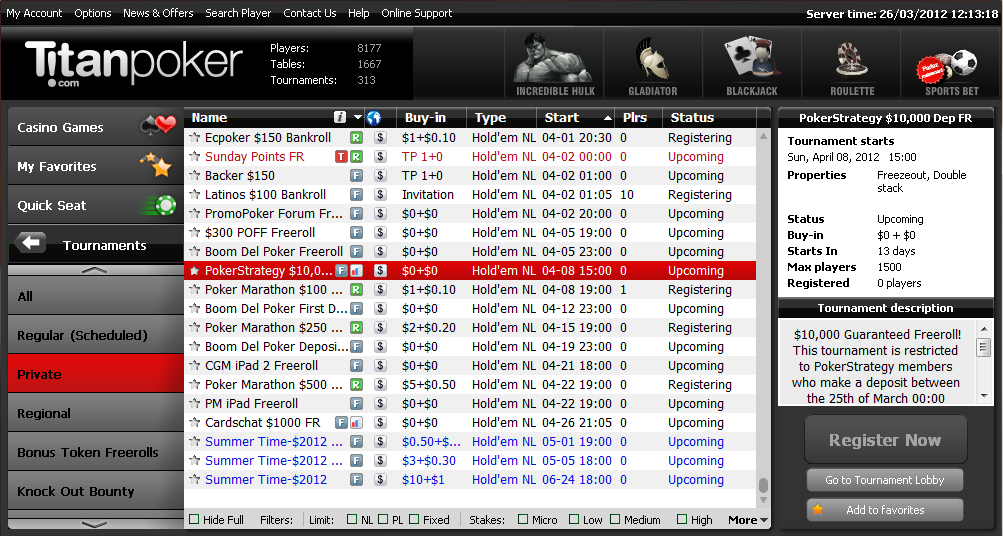Select the Bonus Token Freerolls category
The height and width of the screenshot is (536, 1003).
coord(96,452)
